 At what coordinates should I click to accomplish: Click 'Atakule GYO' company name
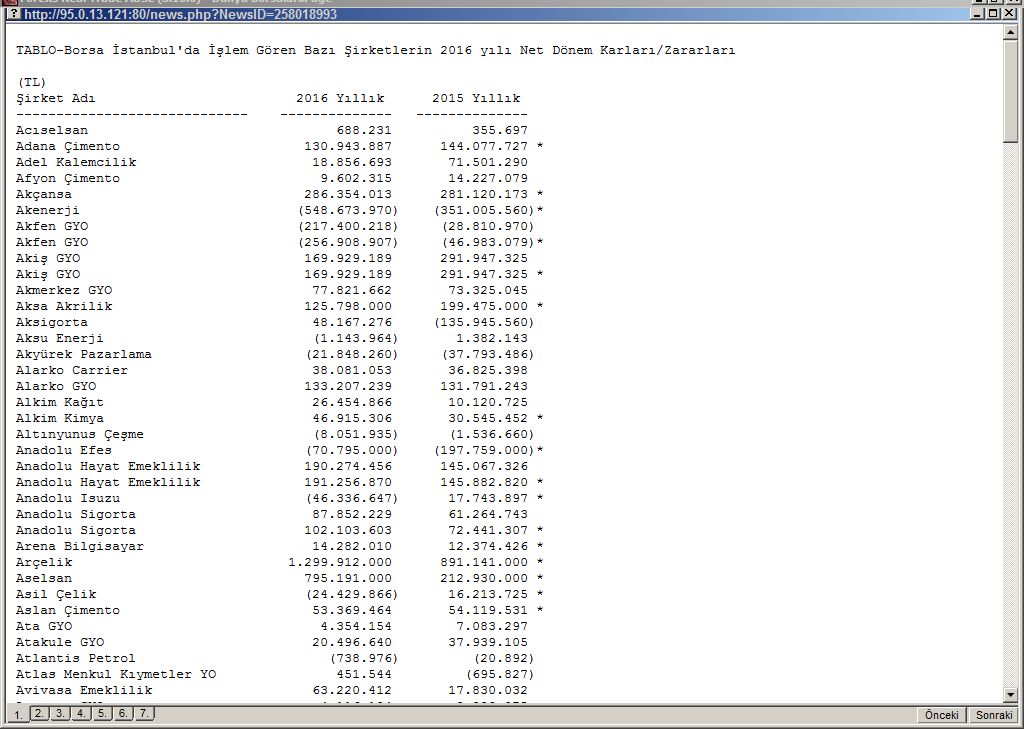coord(59,642)
